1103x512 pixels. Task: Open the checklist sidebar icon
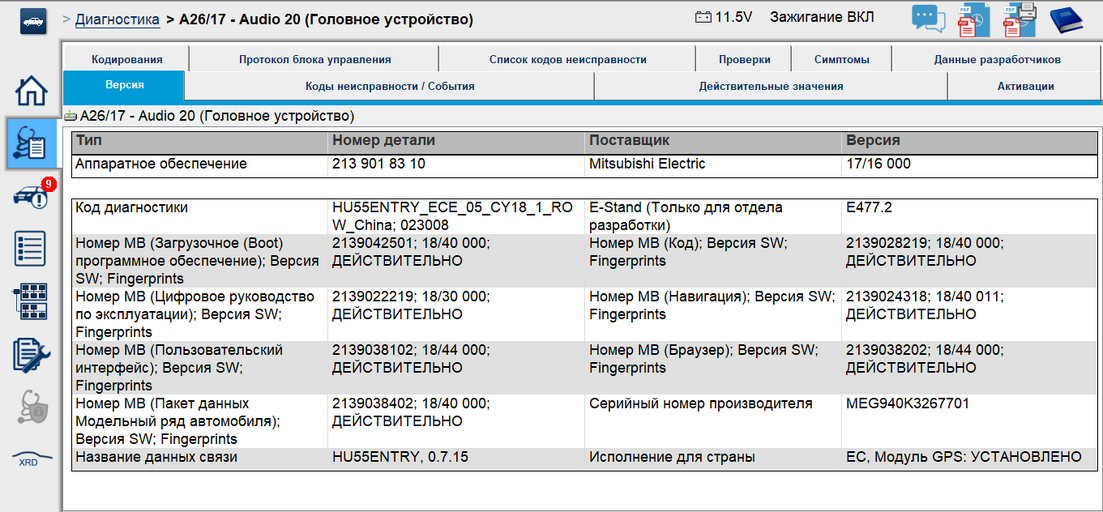[x=31, y=248]
